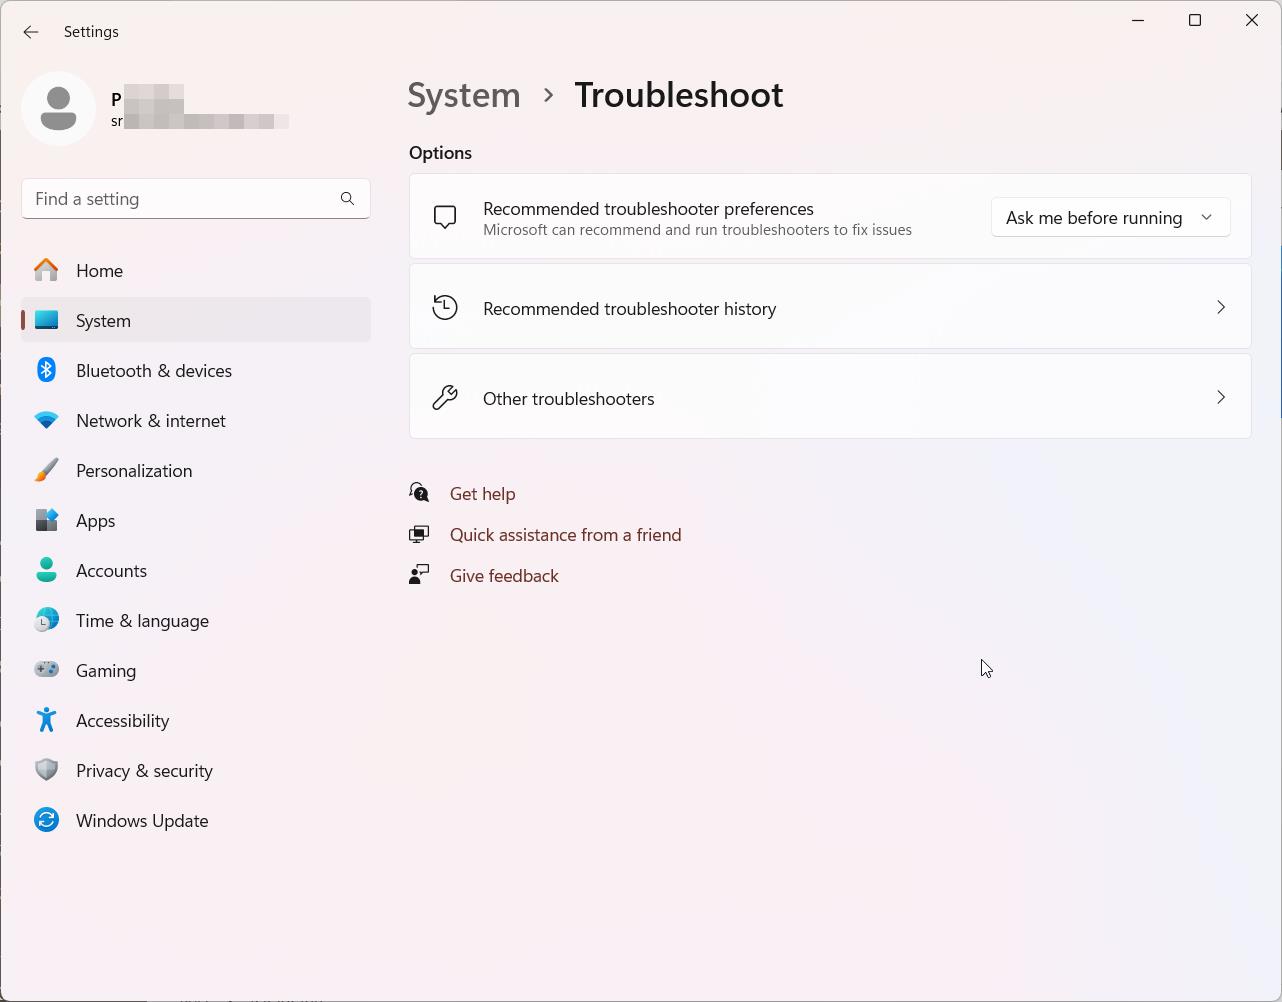The width and height of the screenshot is (1282, 1002).
Task: Click the Recommended troubleshooter preferences label
Action: [648, 208]
